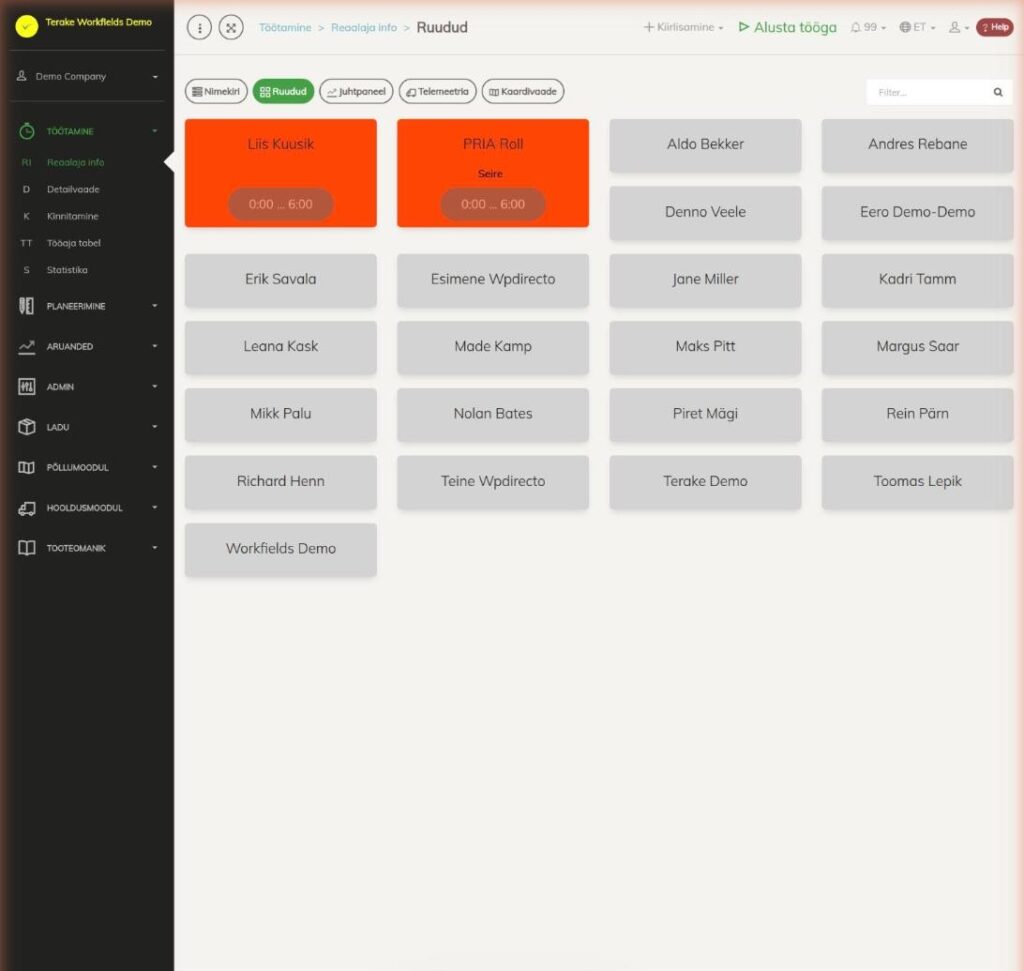Viewport: 1024px width, 971px height.
Task: Select the Andres Rebane tile
Action: pyautogui.click(x=918, y=145)
